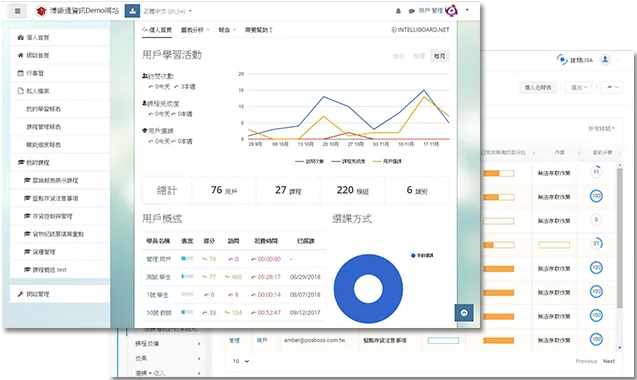
Task: Go to Previous page in back window
Action: 586,361
